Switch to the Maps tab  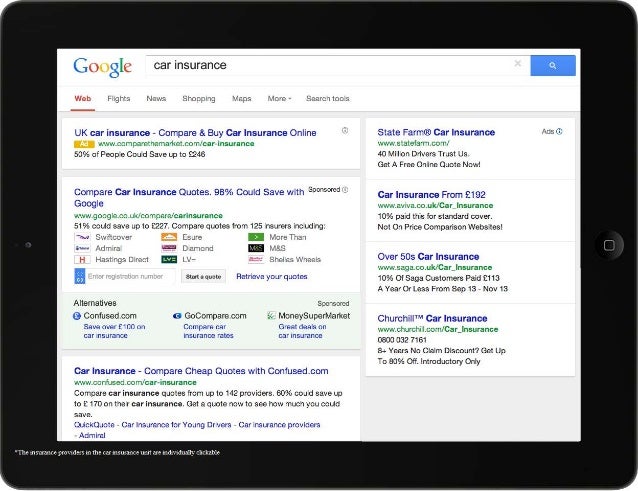(x=242, y=98)
